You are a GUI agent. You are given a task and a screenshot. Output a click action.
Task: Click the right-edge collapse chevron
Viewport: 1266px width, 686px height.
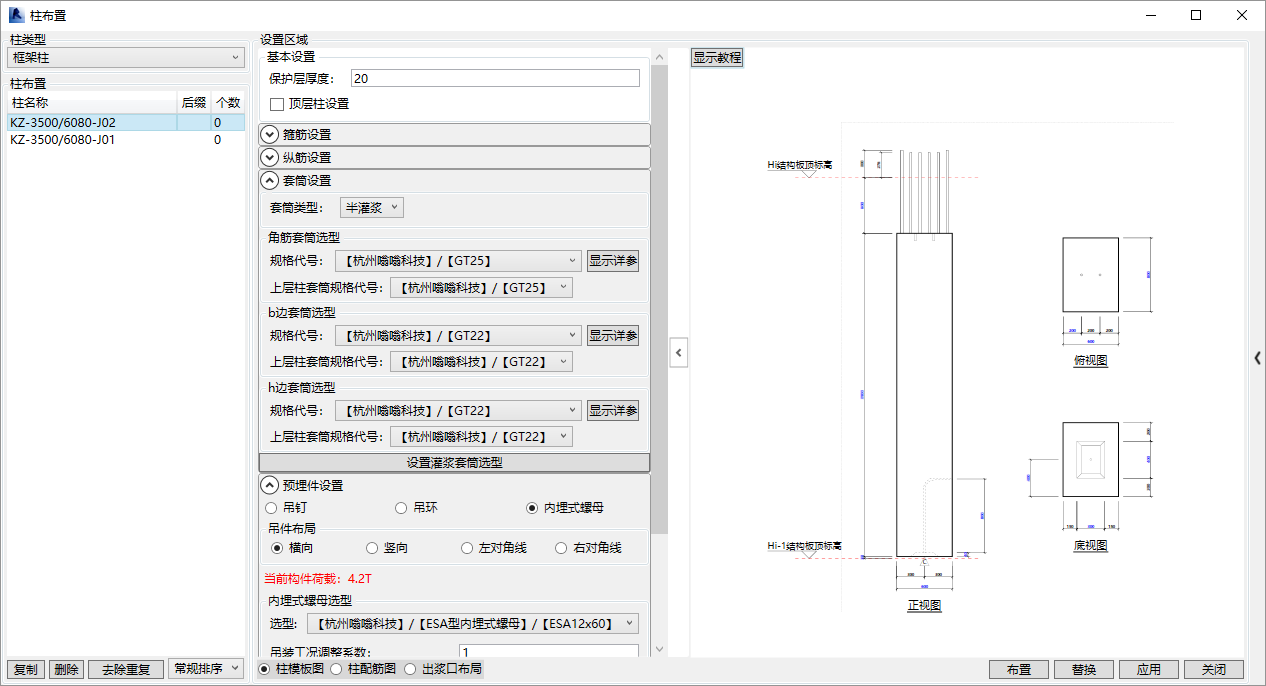1257,358
